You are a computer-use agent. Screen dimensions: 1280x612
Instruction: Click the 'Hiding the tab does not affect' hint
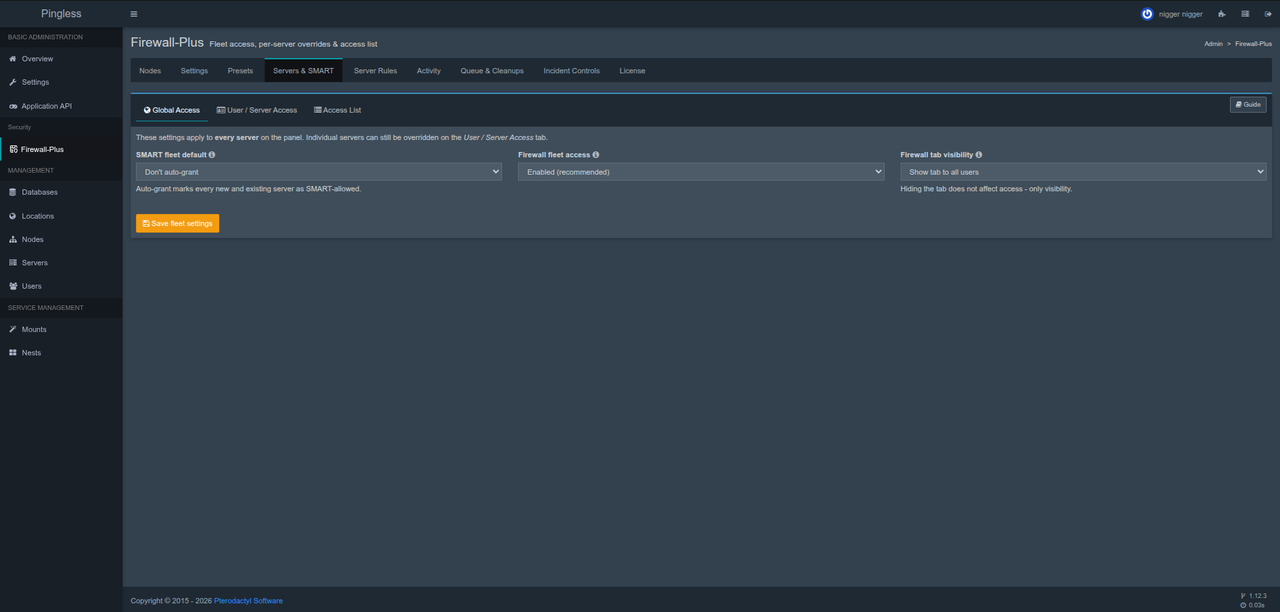point(986,189)
